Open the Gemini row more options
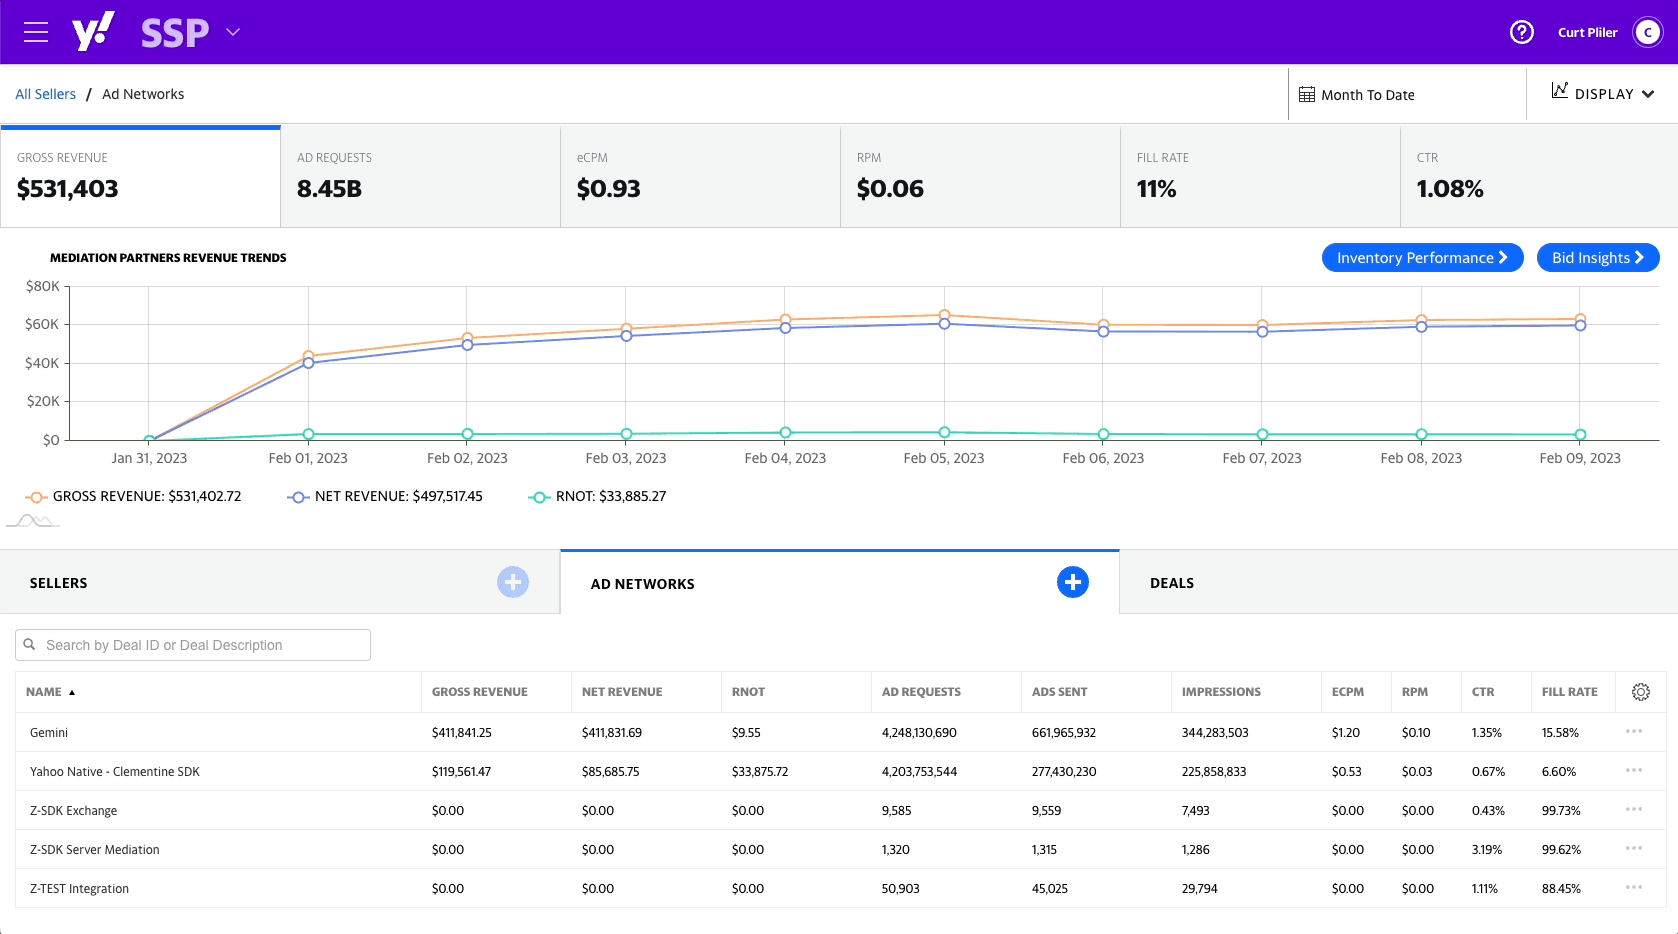1678x934 pixels. (x=1634, y=731)
